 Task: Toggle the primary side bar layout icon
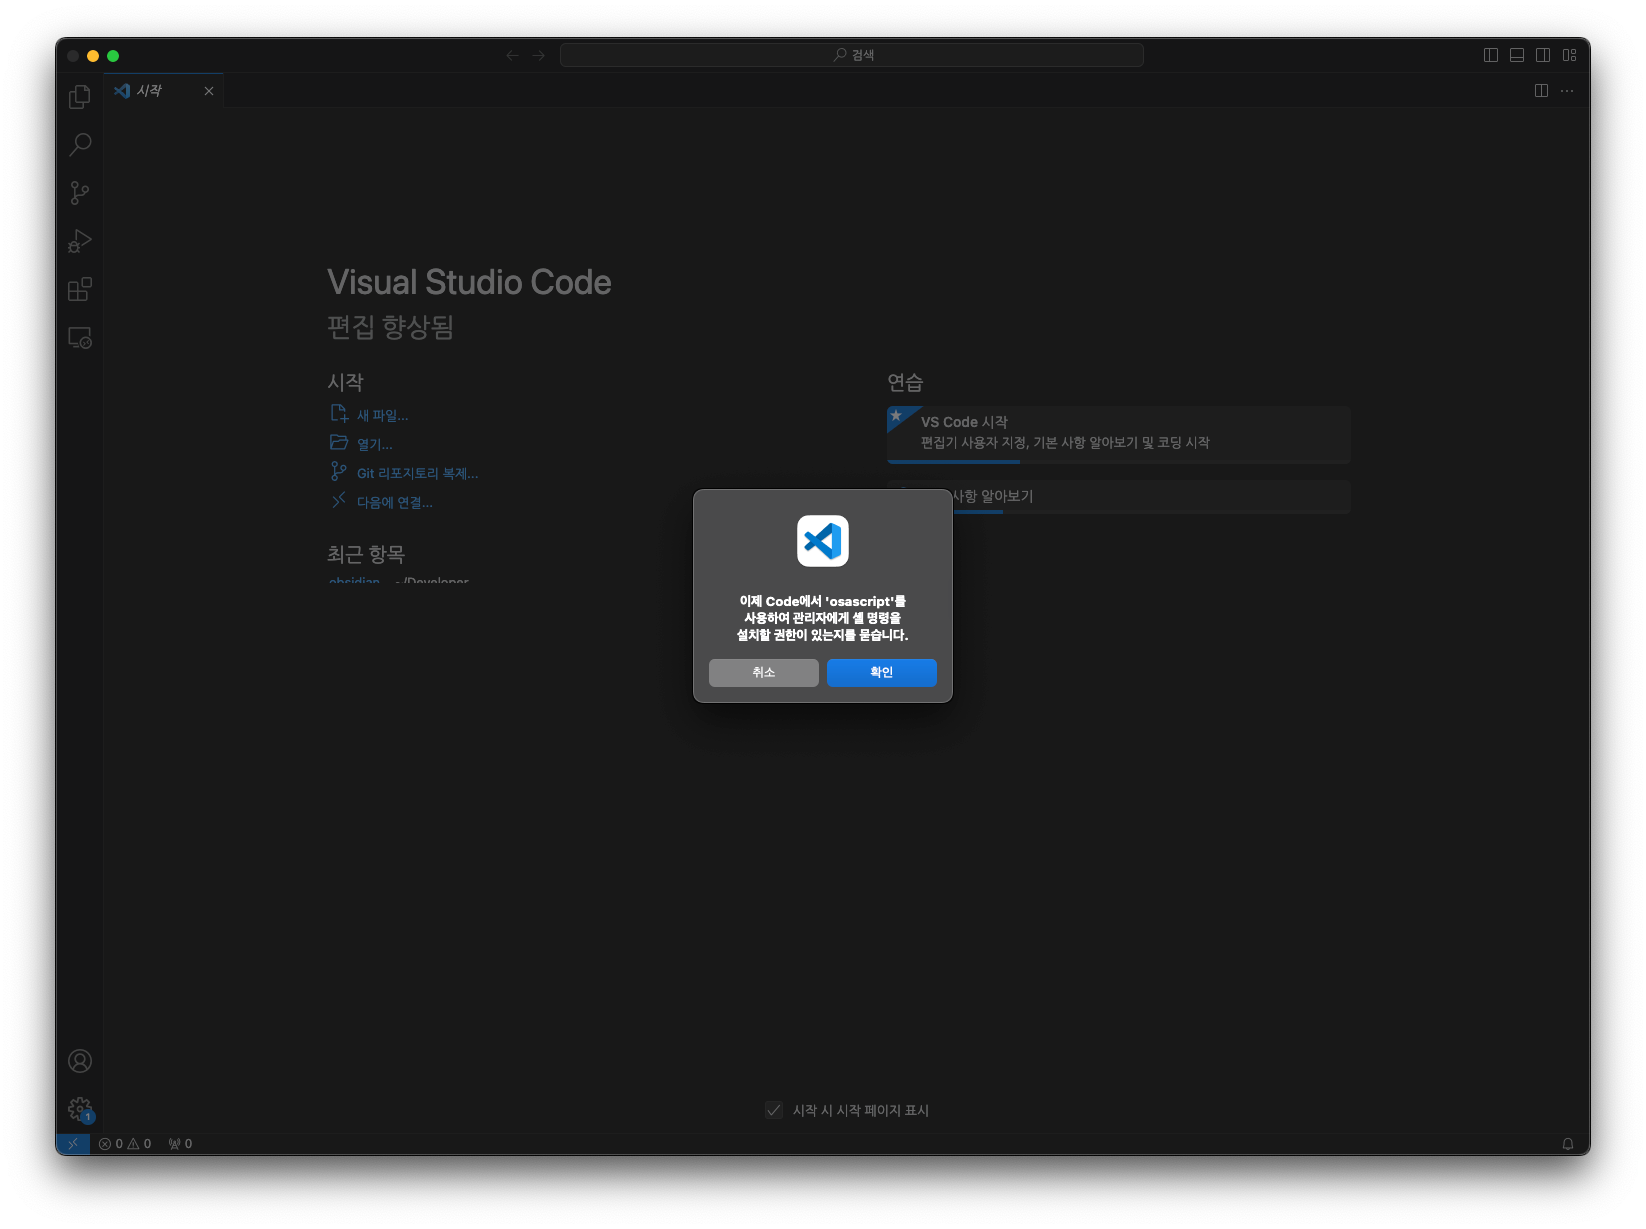[1491, 55]
